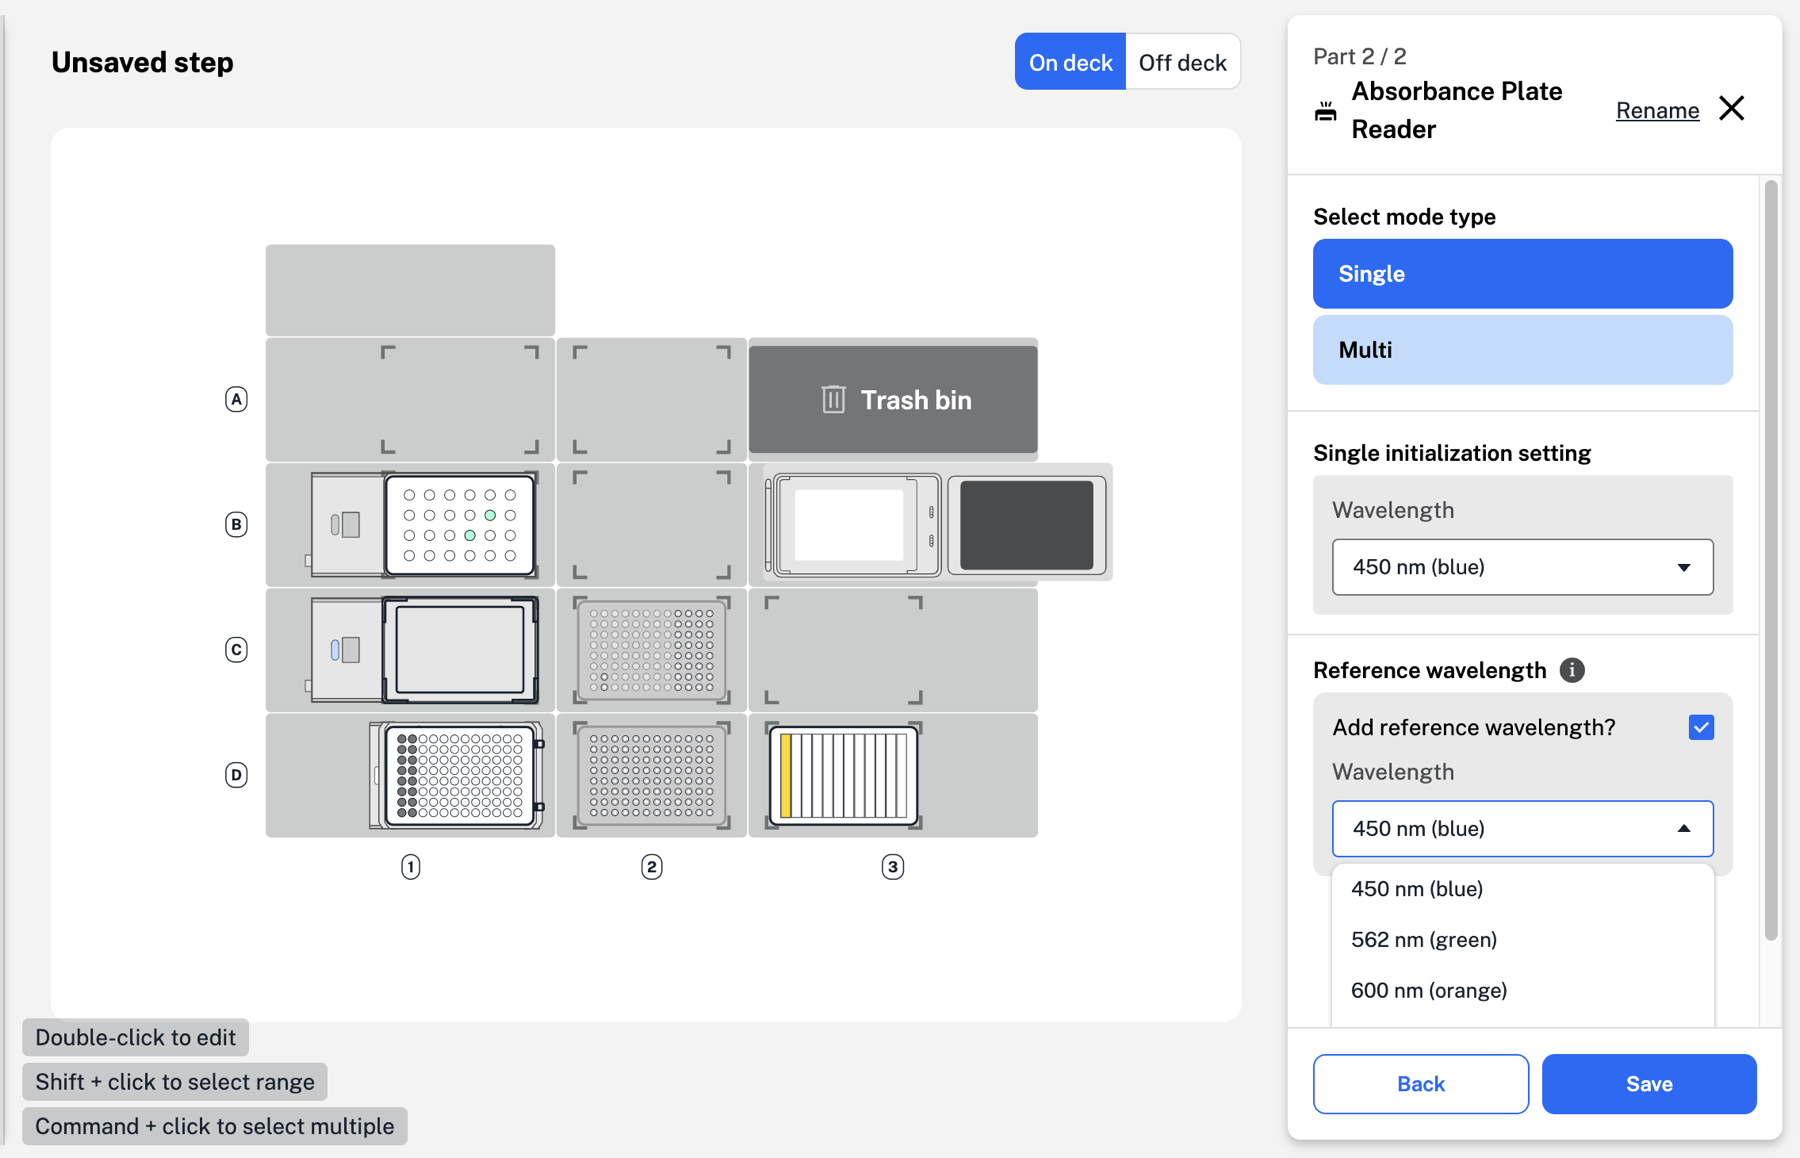Select the module labware in slot C1
Image resolution: width=1800 pixels, height=1158 pixels.
460,650
